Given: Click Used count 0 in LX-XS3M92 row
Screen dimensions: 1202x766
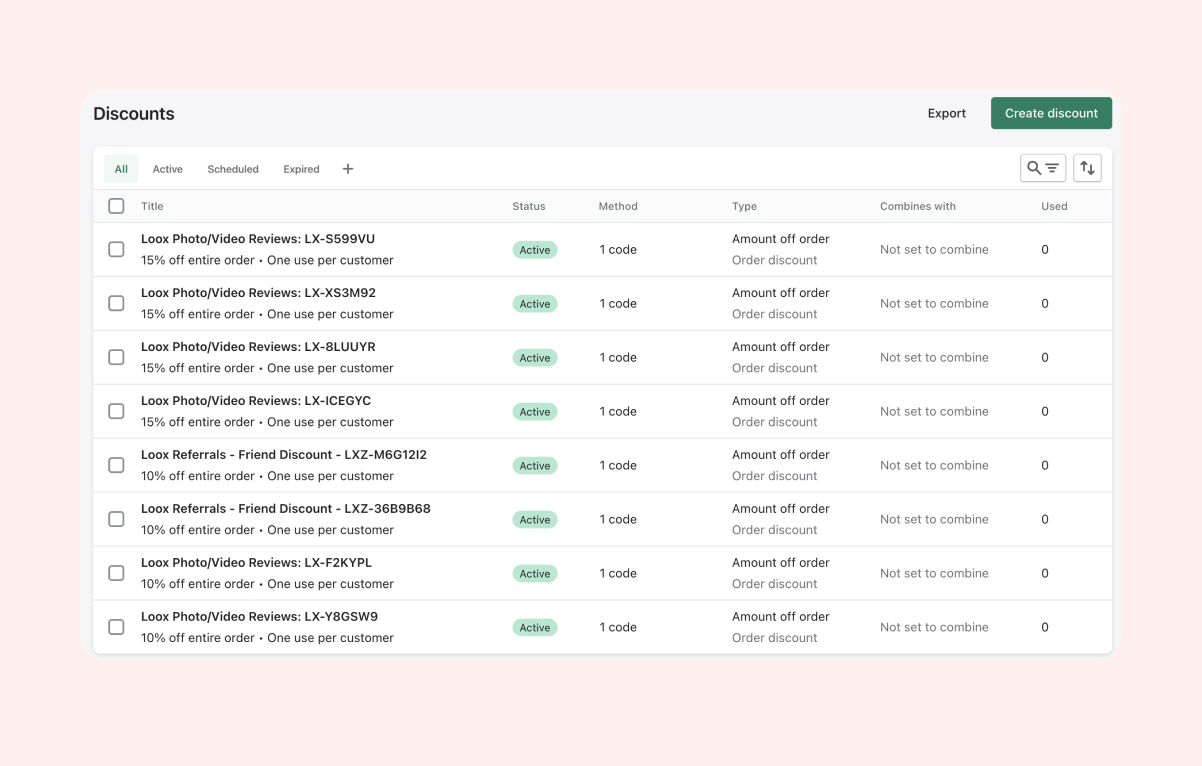Looking at the screenshot, I should 1045,303.
